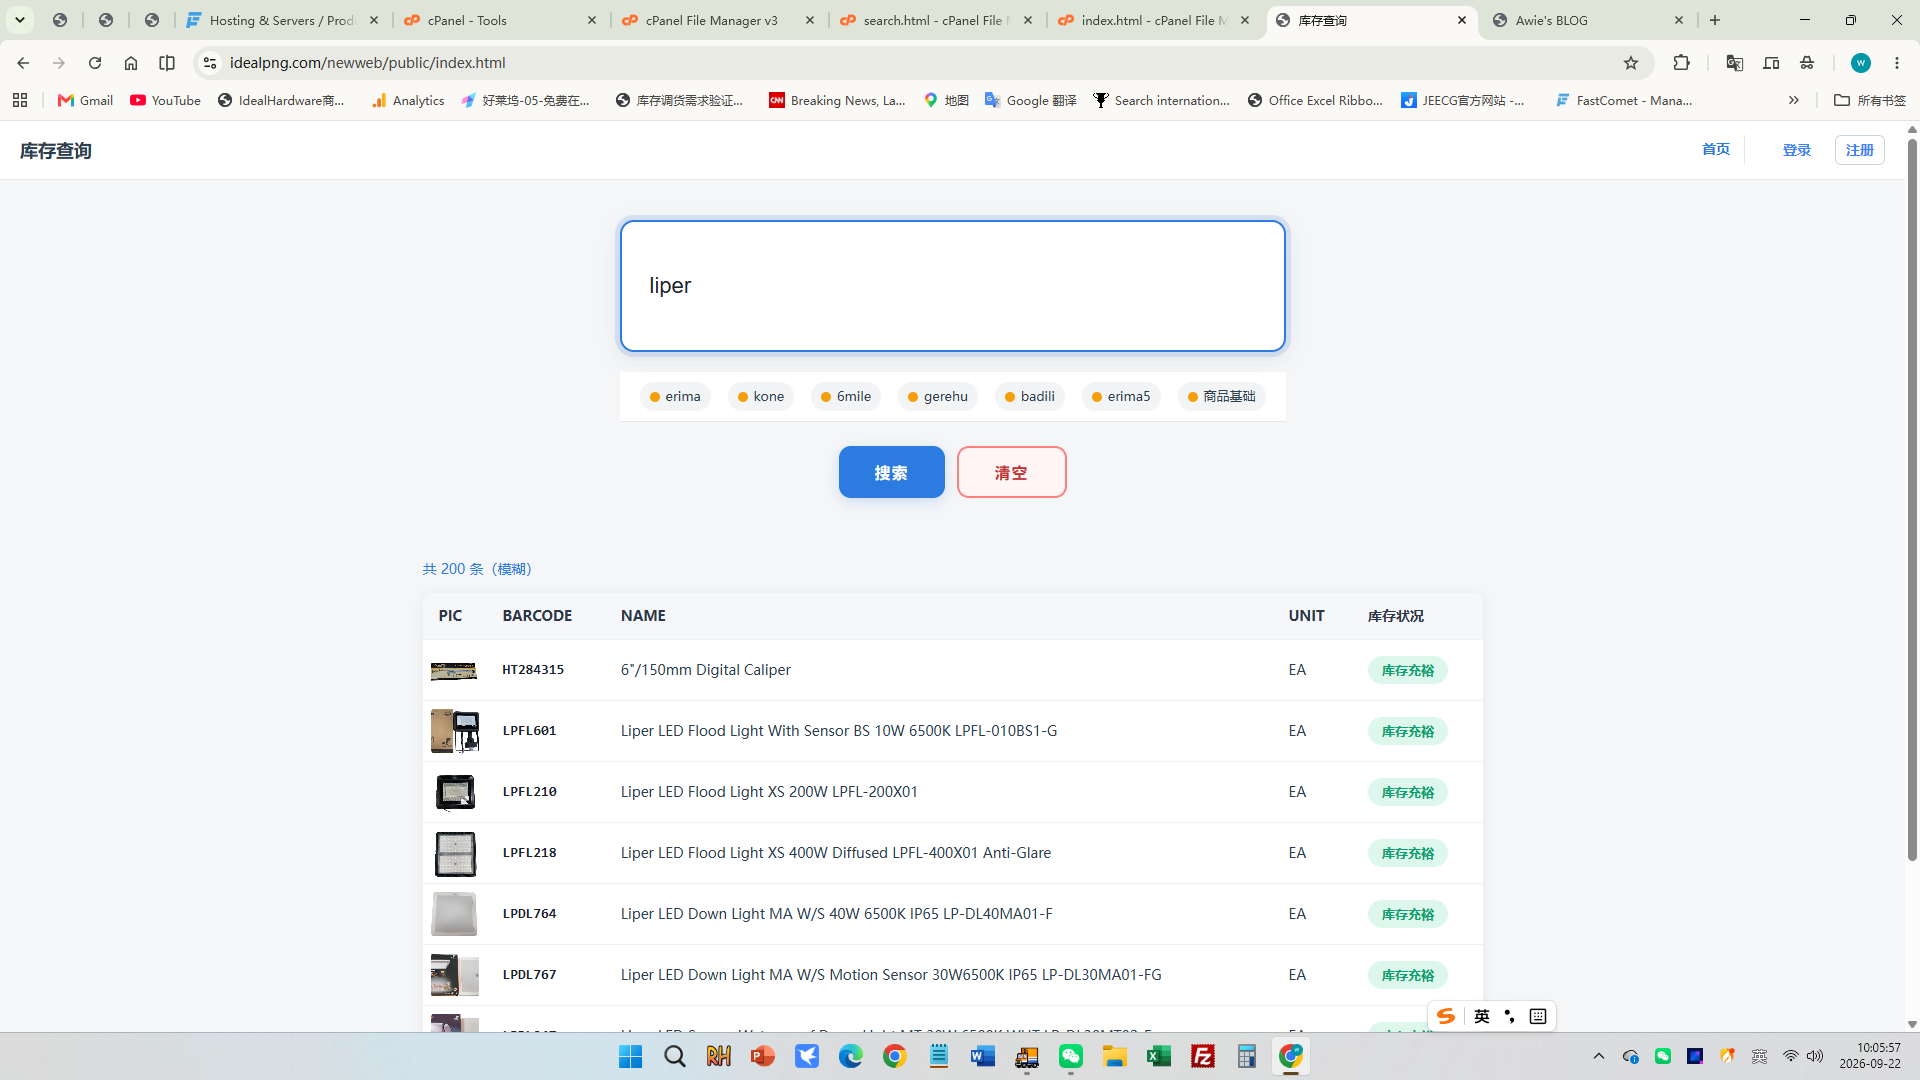
Task: Switch to cPanel File Manager v3 tab
Action: tap(719, 20)
